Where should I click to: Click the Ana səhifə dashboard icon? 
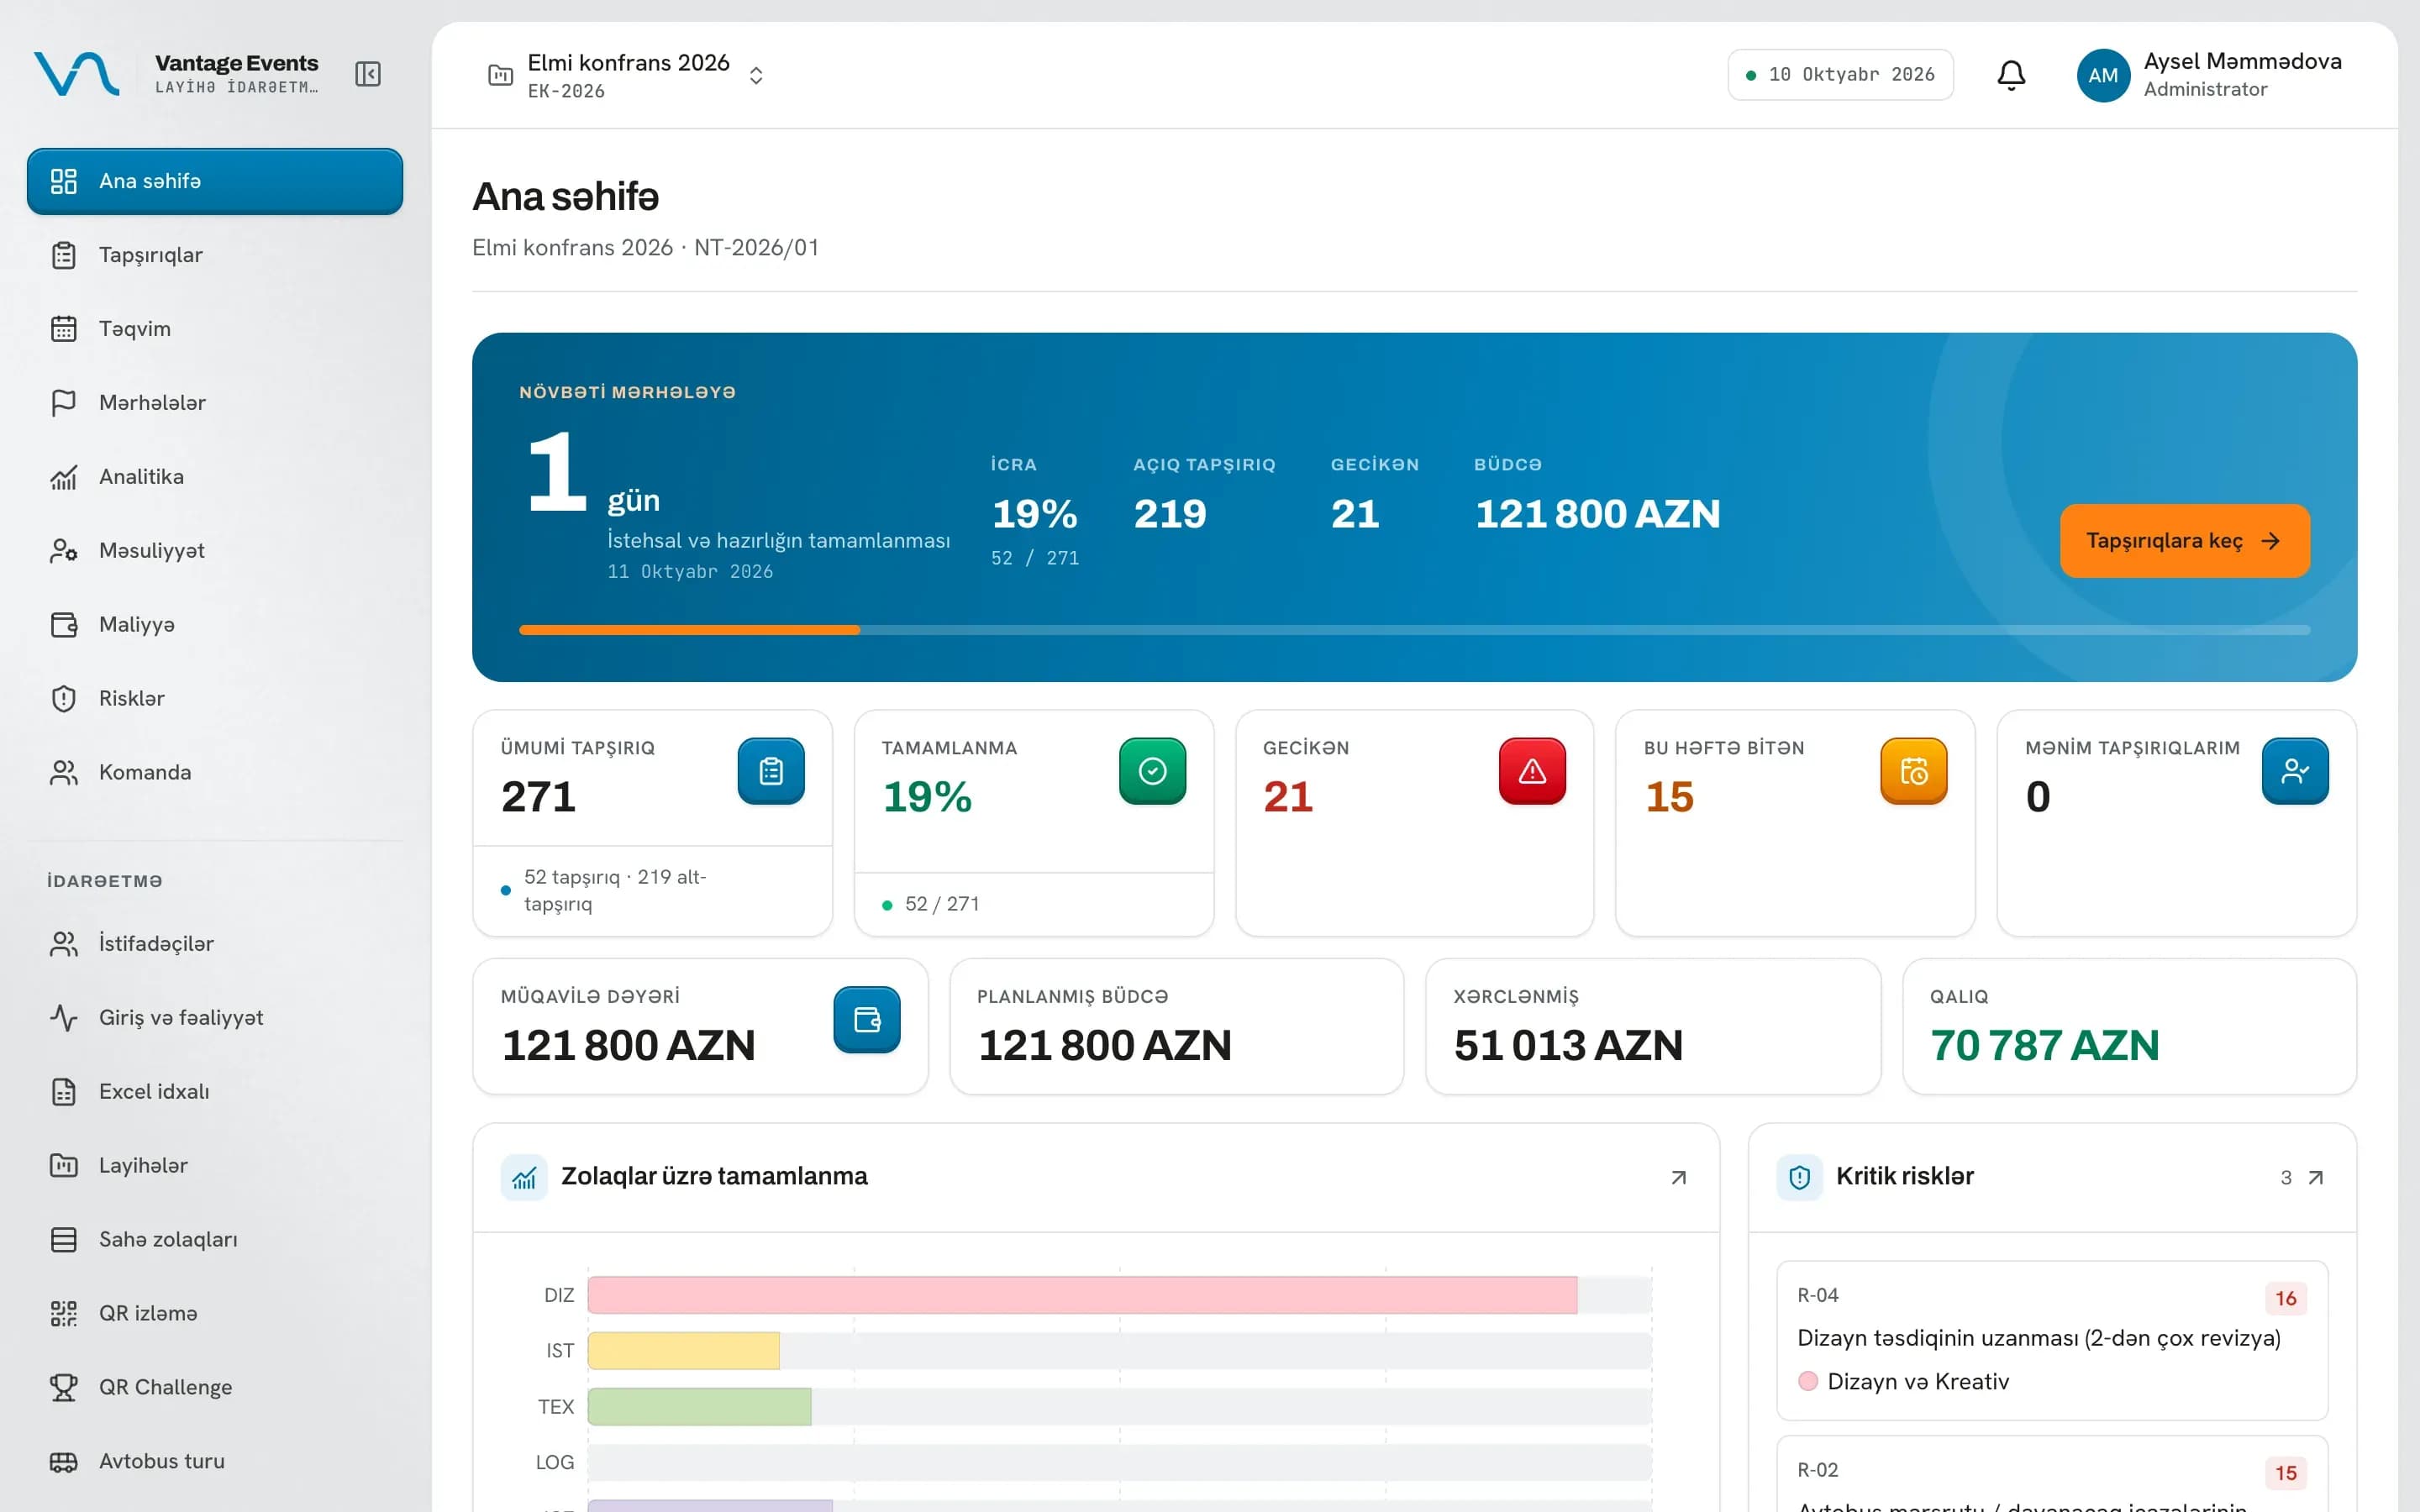pyautogui.click(x=64, y=181)
